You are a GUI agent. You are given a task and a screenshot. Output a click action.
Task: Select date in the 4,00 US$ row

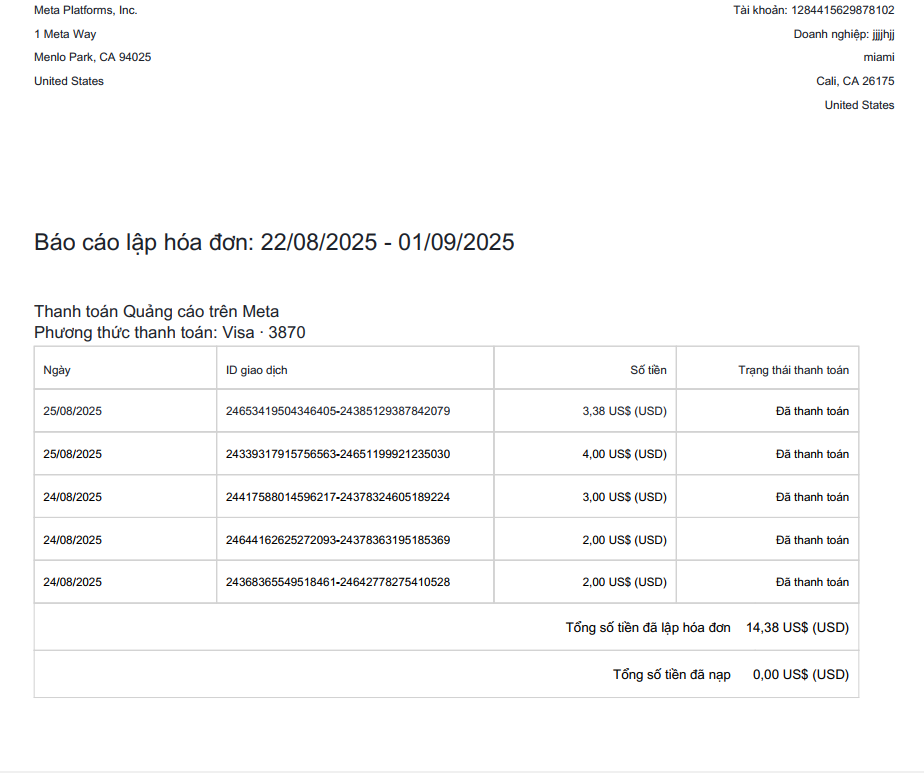tap(72, 454)
